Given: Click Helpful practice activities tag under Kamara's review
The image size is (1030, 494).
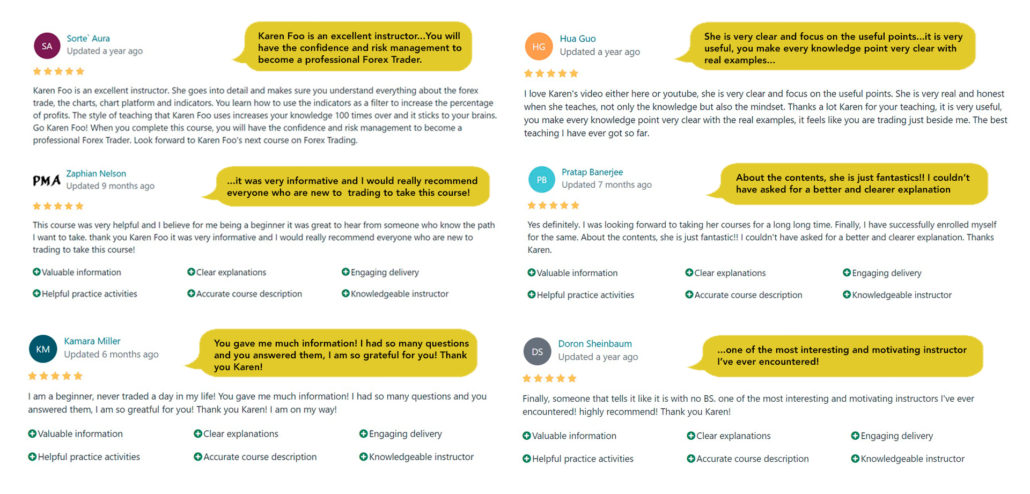Looking at the screenshot, I should (x=84, y=457).
